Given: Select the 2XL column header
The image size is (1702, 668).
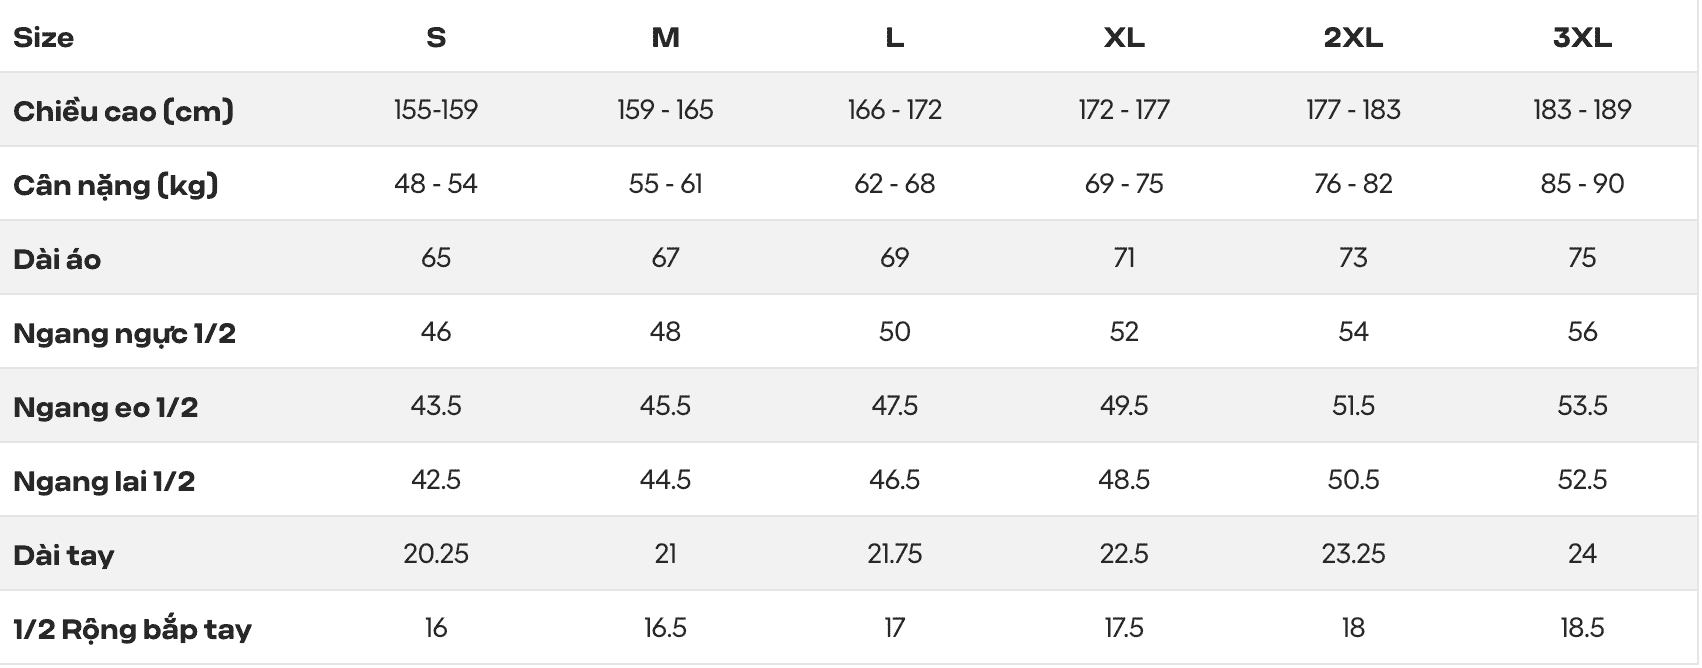Looking at the screenshot, I should click(1353, 38).
